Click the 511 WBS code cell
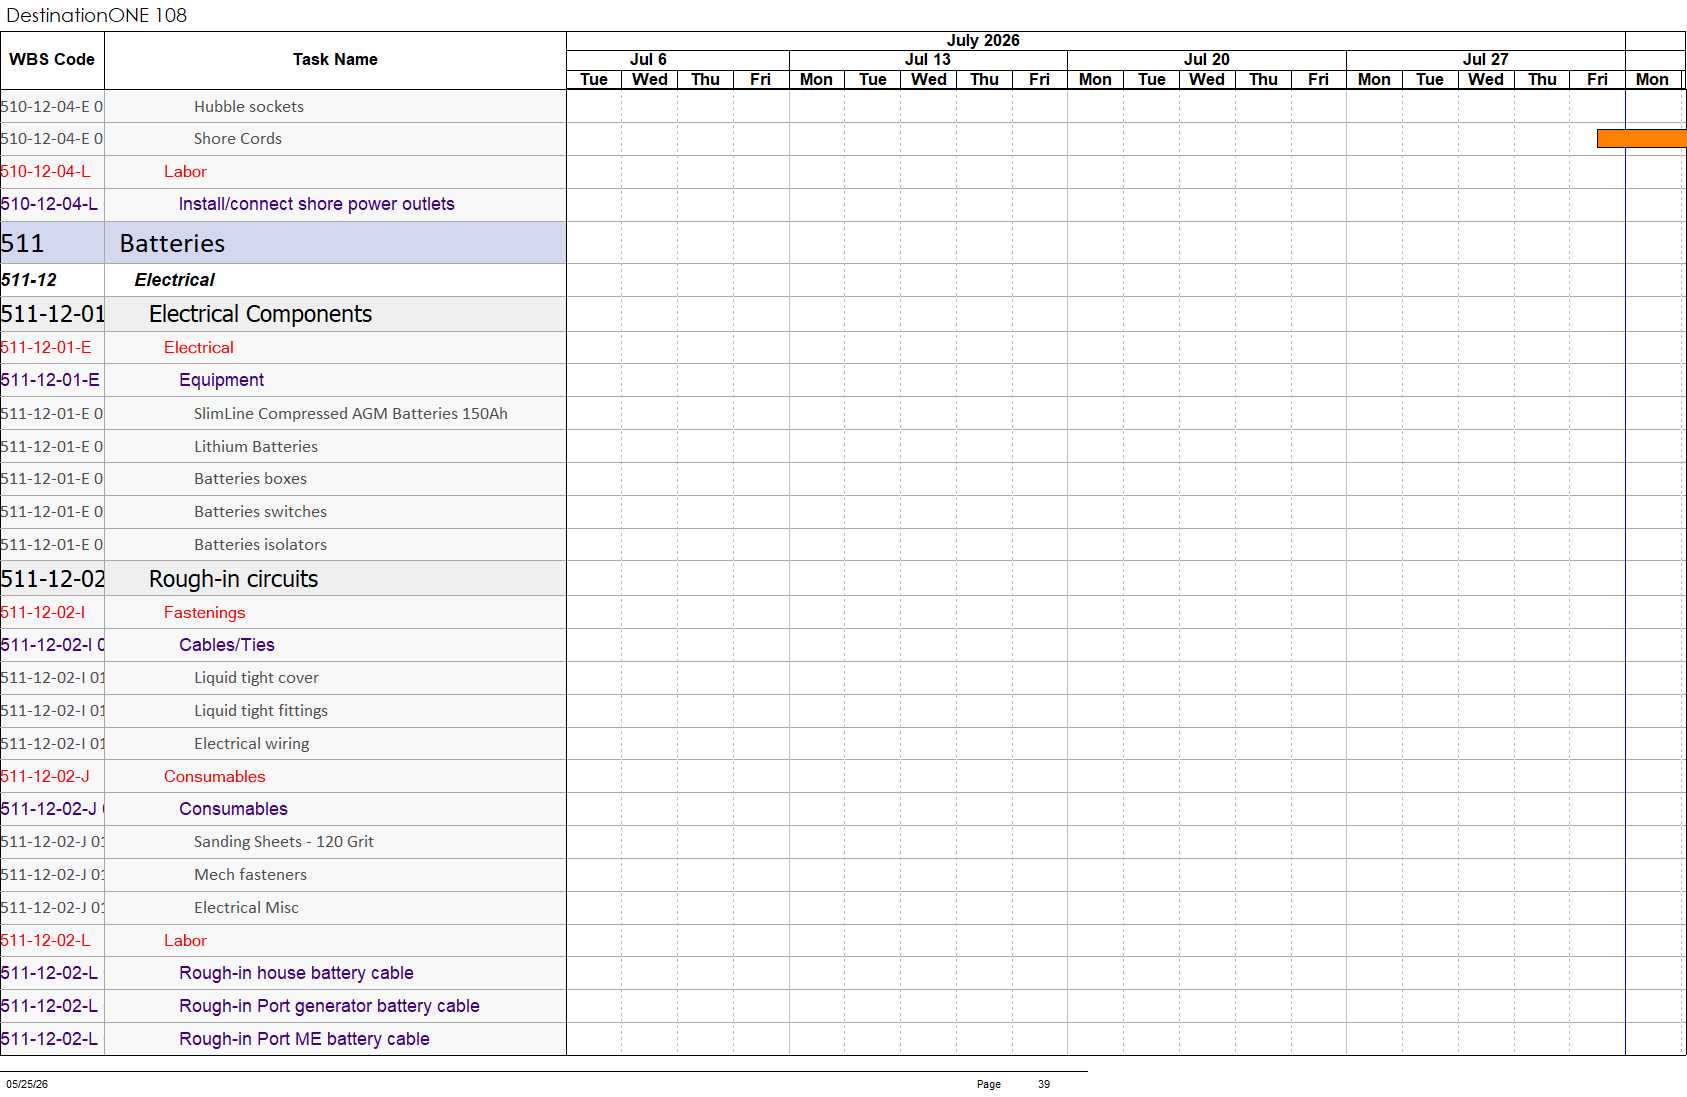1687x1097 pixels. click(52, 243)
